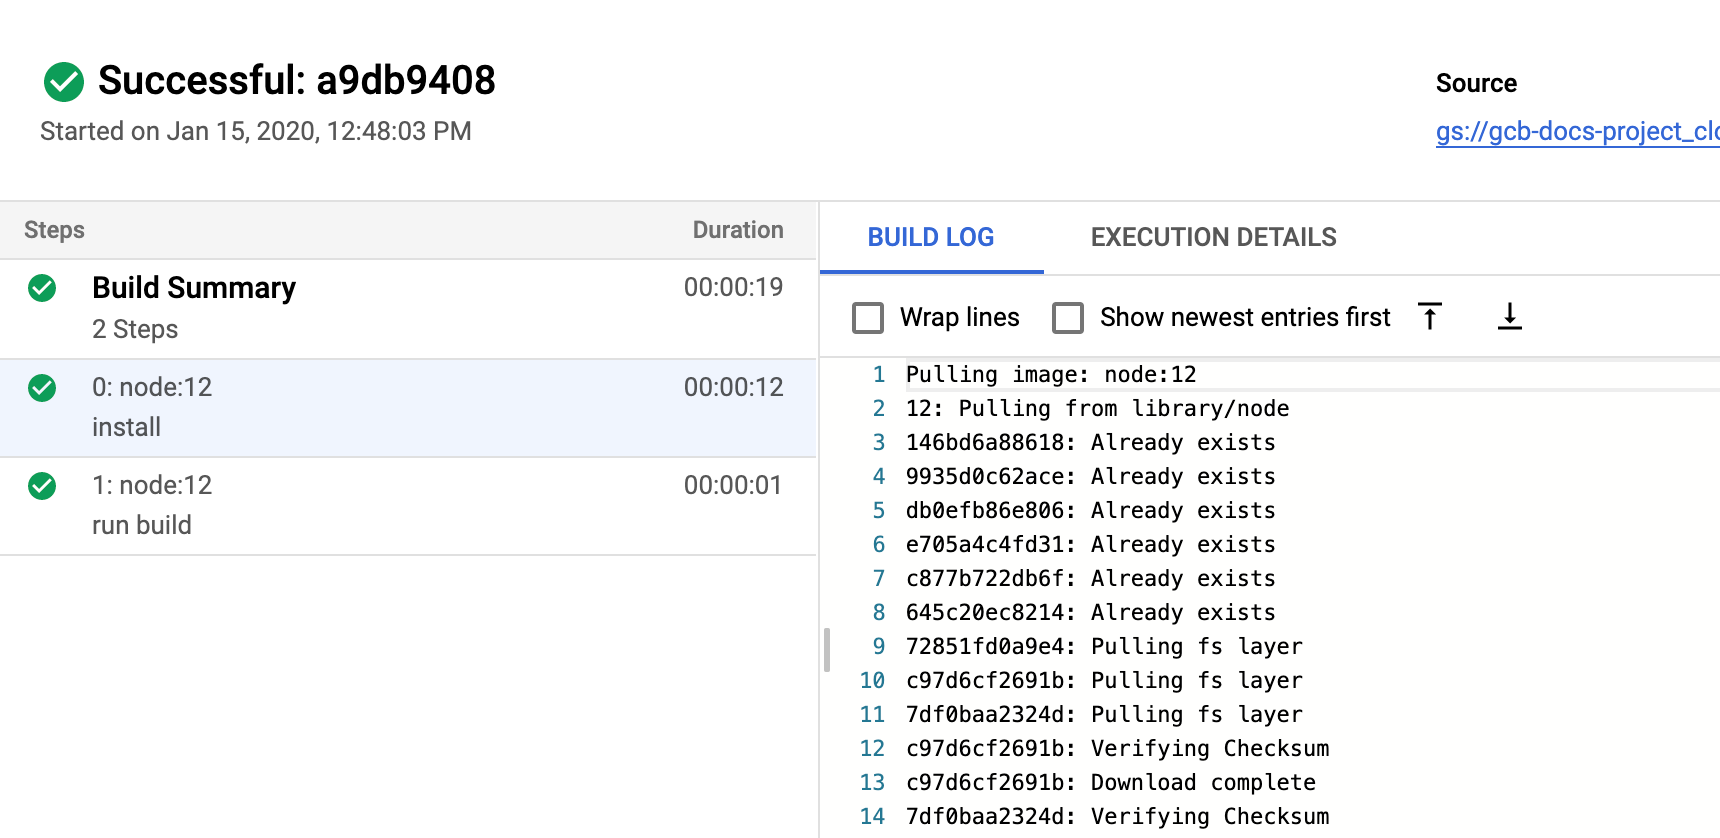
Task: Switch to the BUILD LOG tab
Action: pos(931,238)
